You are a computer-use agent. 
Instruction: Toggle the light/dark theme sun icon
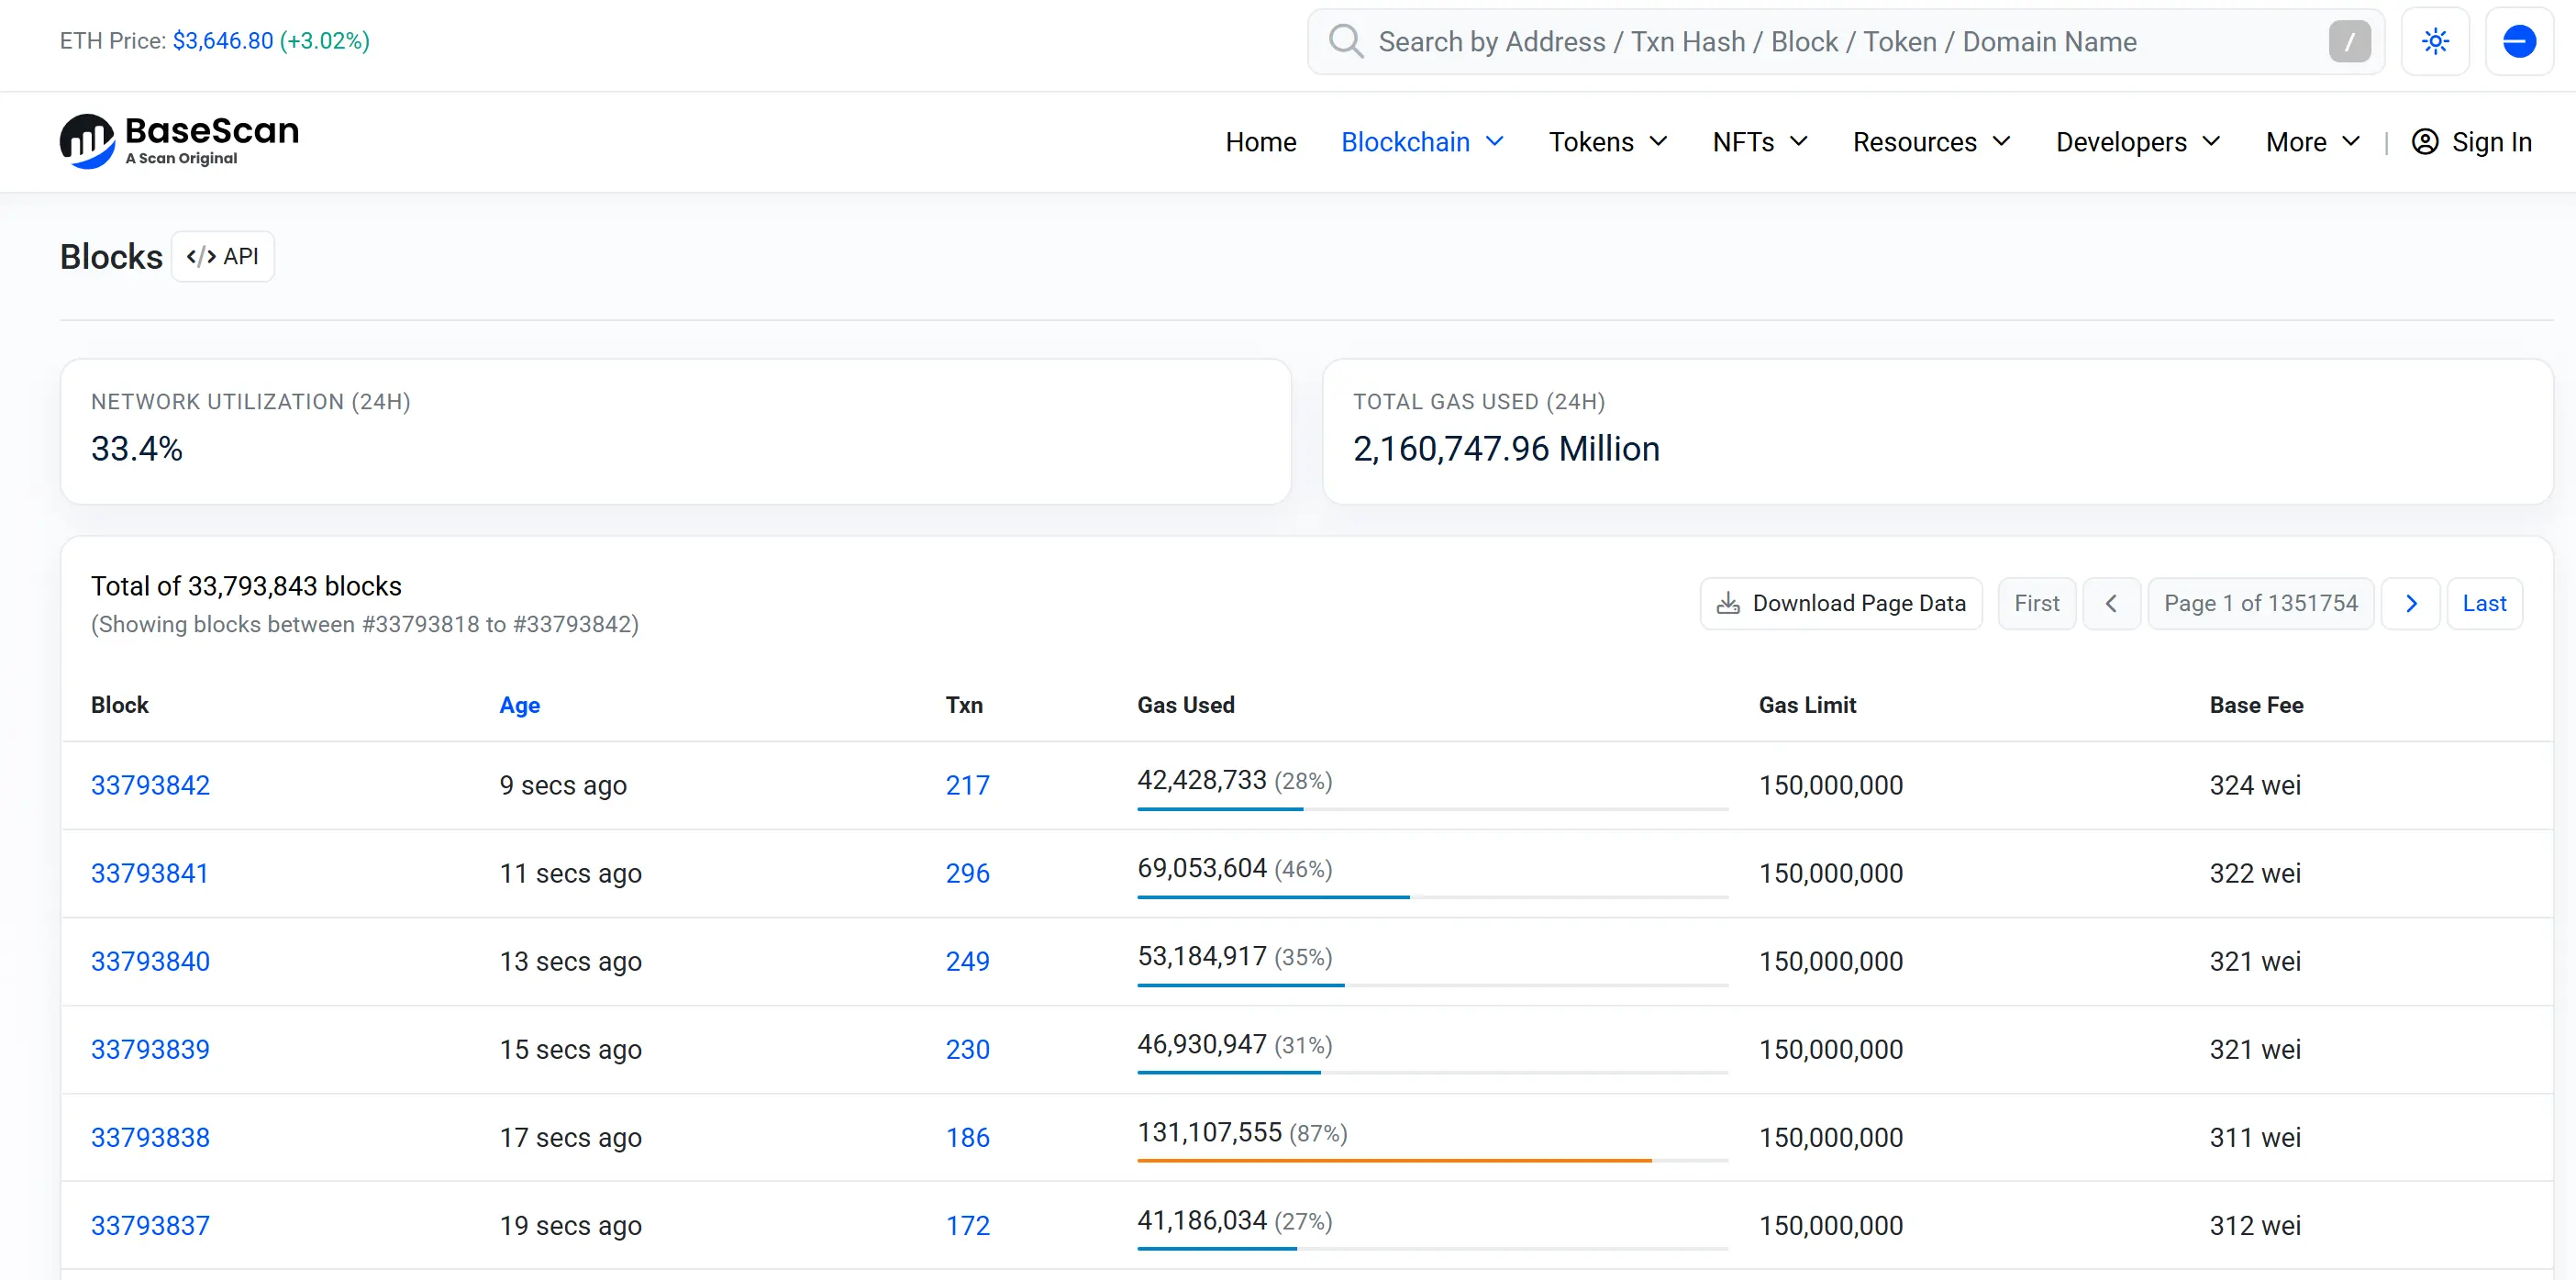(2435, 41)
